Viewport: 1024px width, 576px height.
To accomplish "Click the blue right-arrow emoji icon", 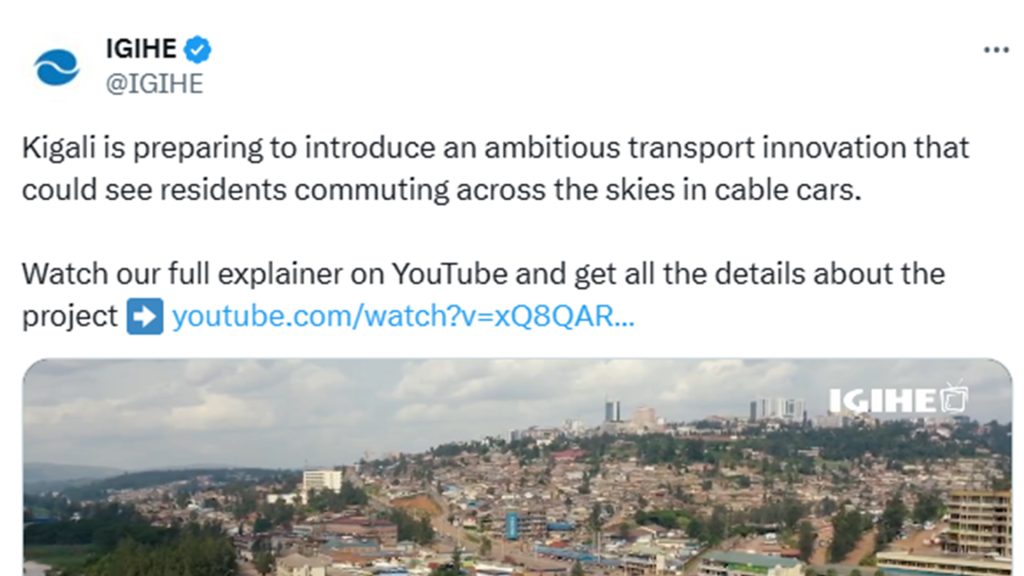I will pyautogui.click(x=145, y=317).
